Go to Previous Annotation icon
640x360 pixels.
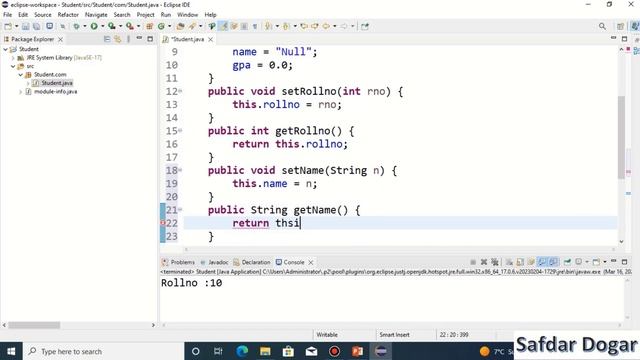pos(286,26)
